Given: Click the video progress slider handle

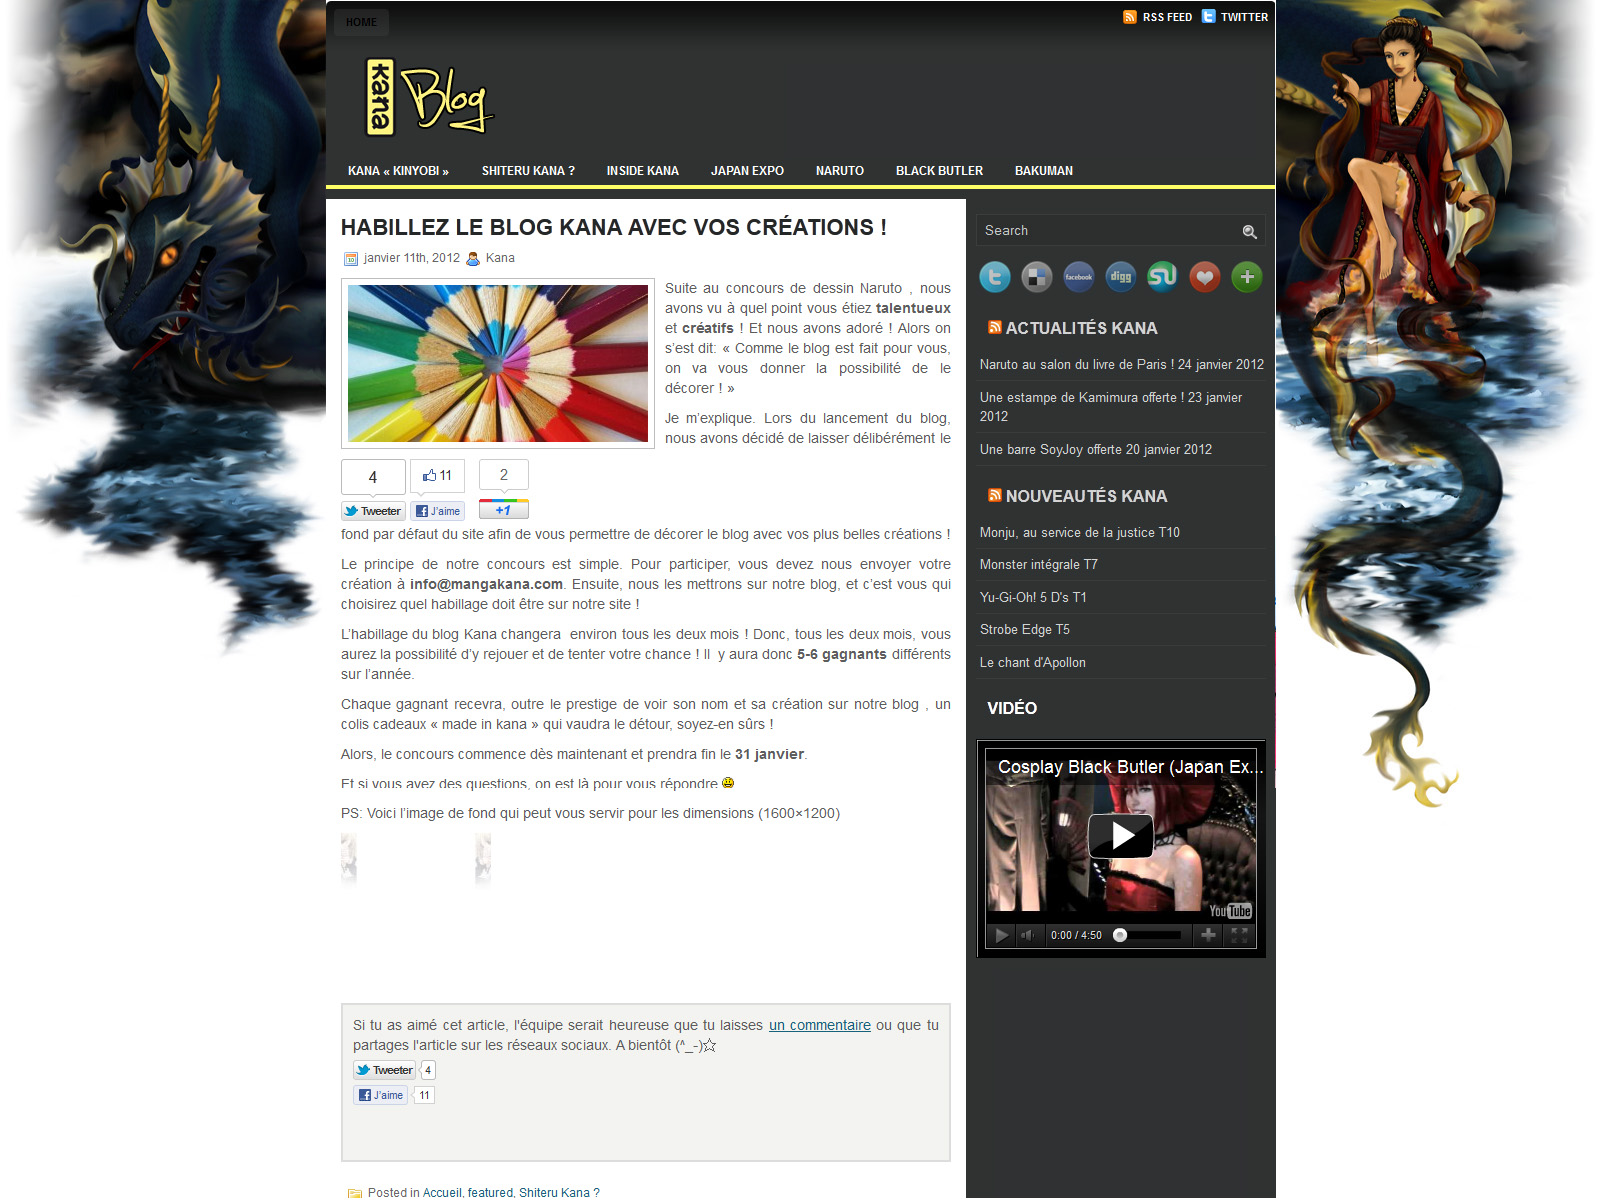Looking at the screenshot, I should (1120, 935).
